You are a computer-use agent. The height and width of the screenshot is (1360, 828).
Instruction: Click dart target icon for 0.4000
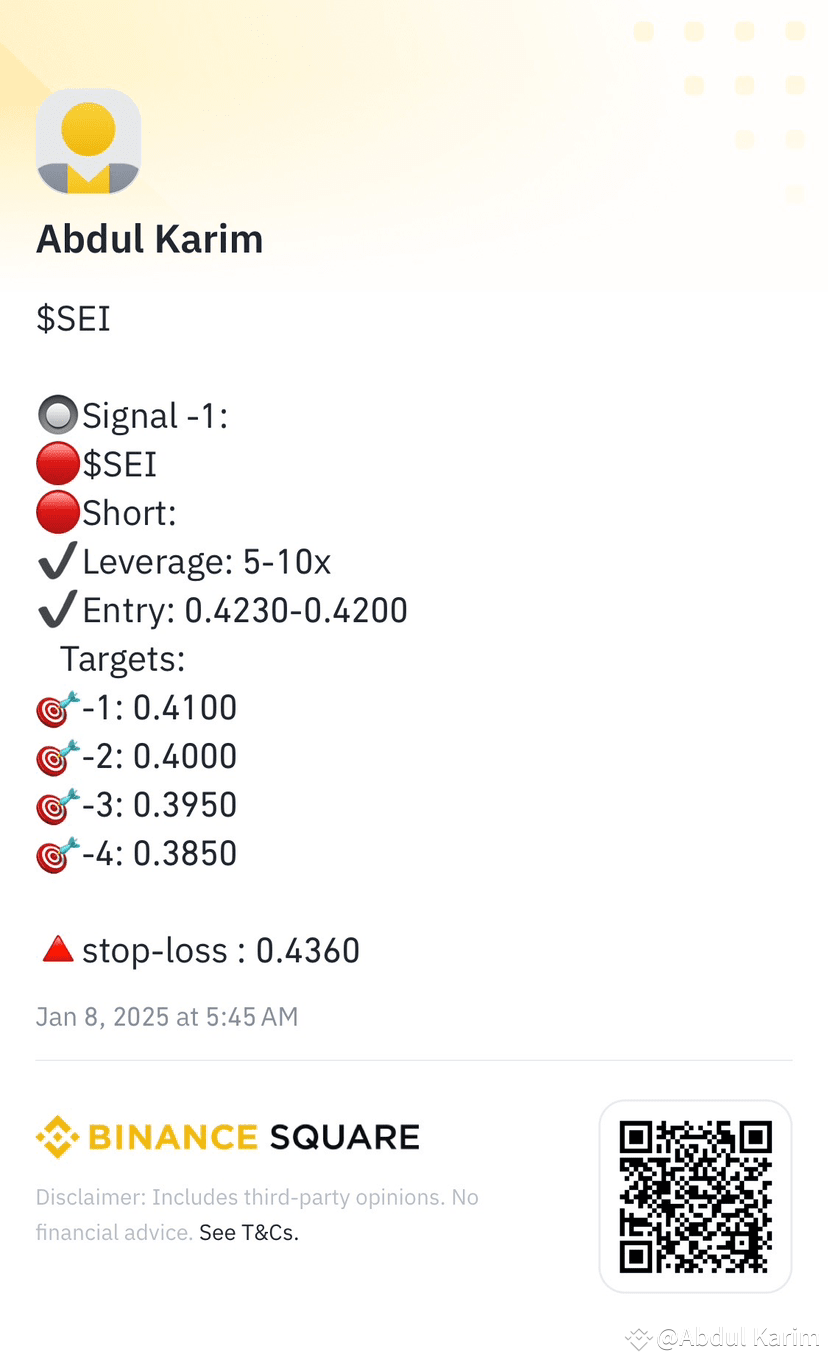tap(57, 756)
